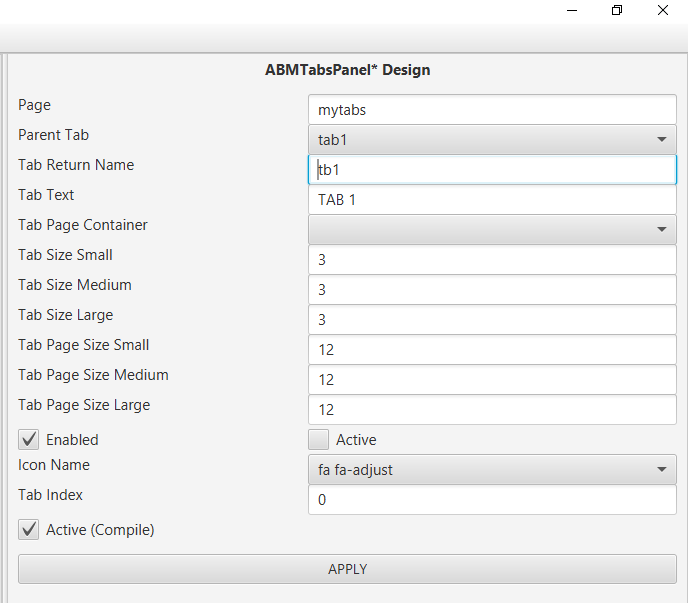The width and height of the screenshot is (688, 603).
Task: Click the Tab Text field
Action: [x=492, y=200]
